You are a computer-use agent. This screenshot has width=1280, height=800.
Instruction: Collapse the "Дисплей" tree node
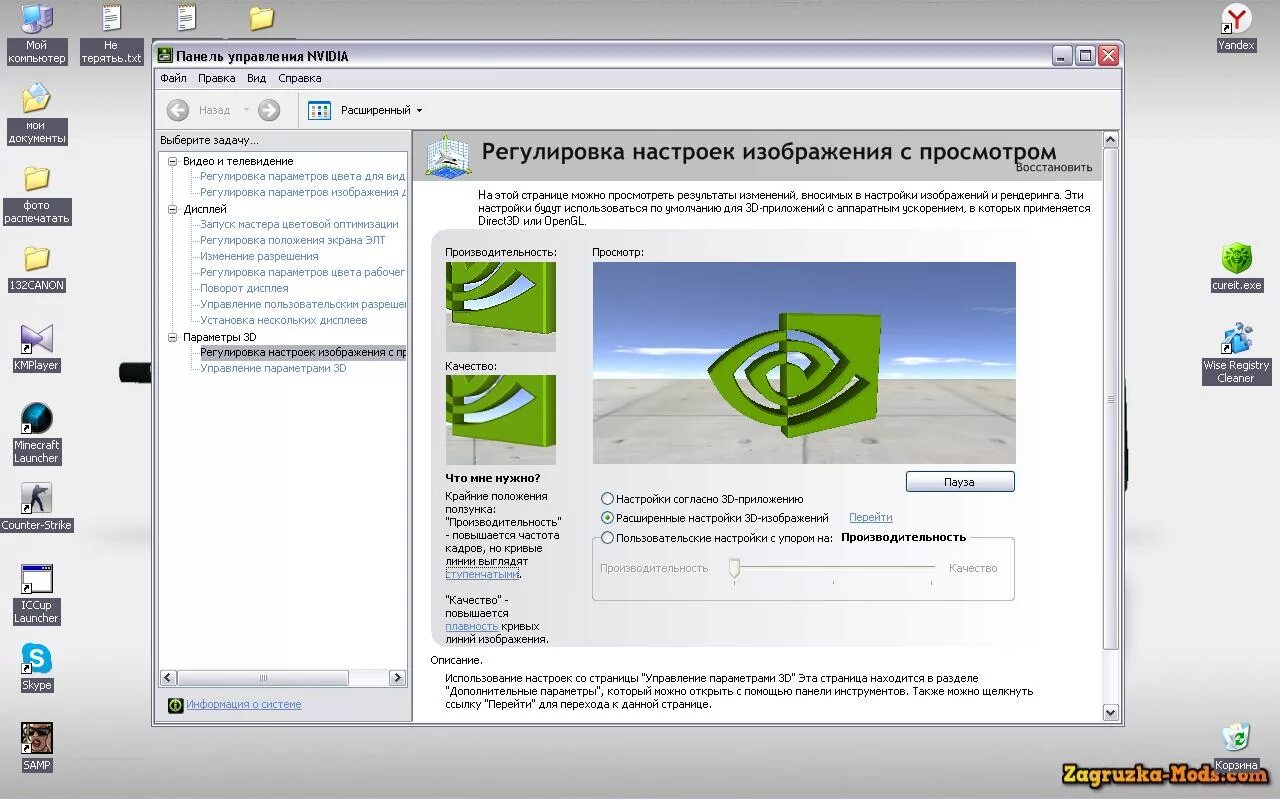coord(172,209)
